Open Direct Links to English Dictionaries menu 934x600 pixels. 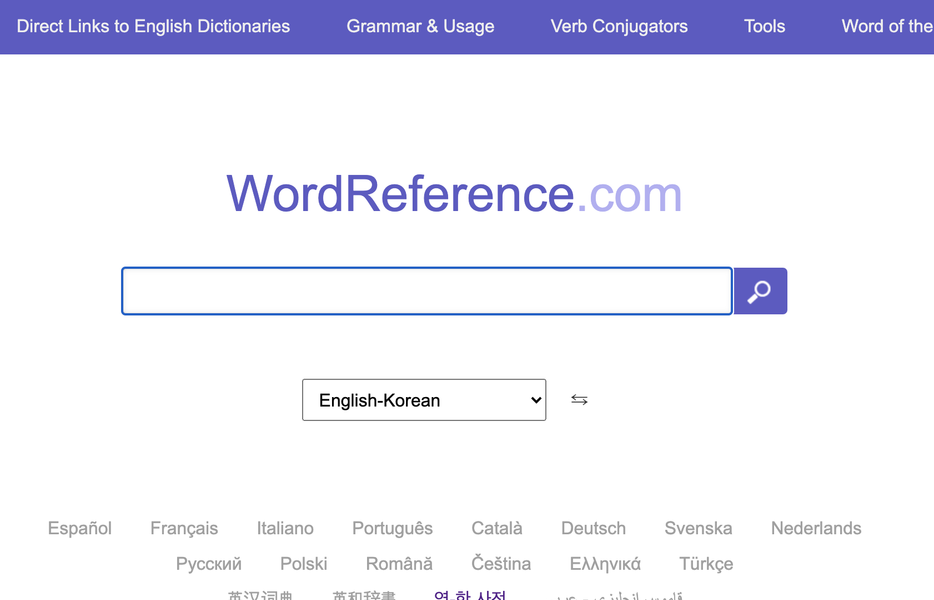click(153, 26)
